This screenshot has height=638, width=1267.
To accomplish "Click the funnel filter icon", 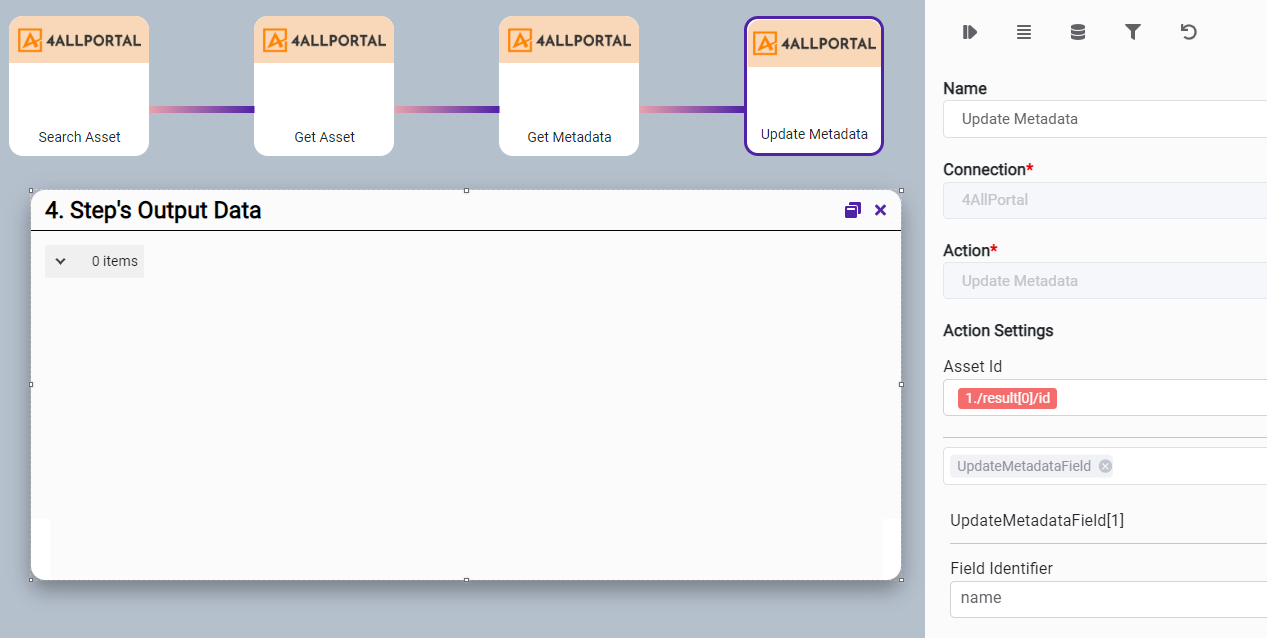I will click(x=1133, y=32).
